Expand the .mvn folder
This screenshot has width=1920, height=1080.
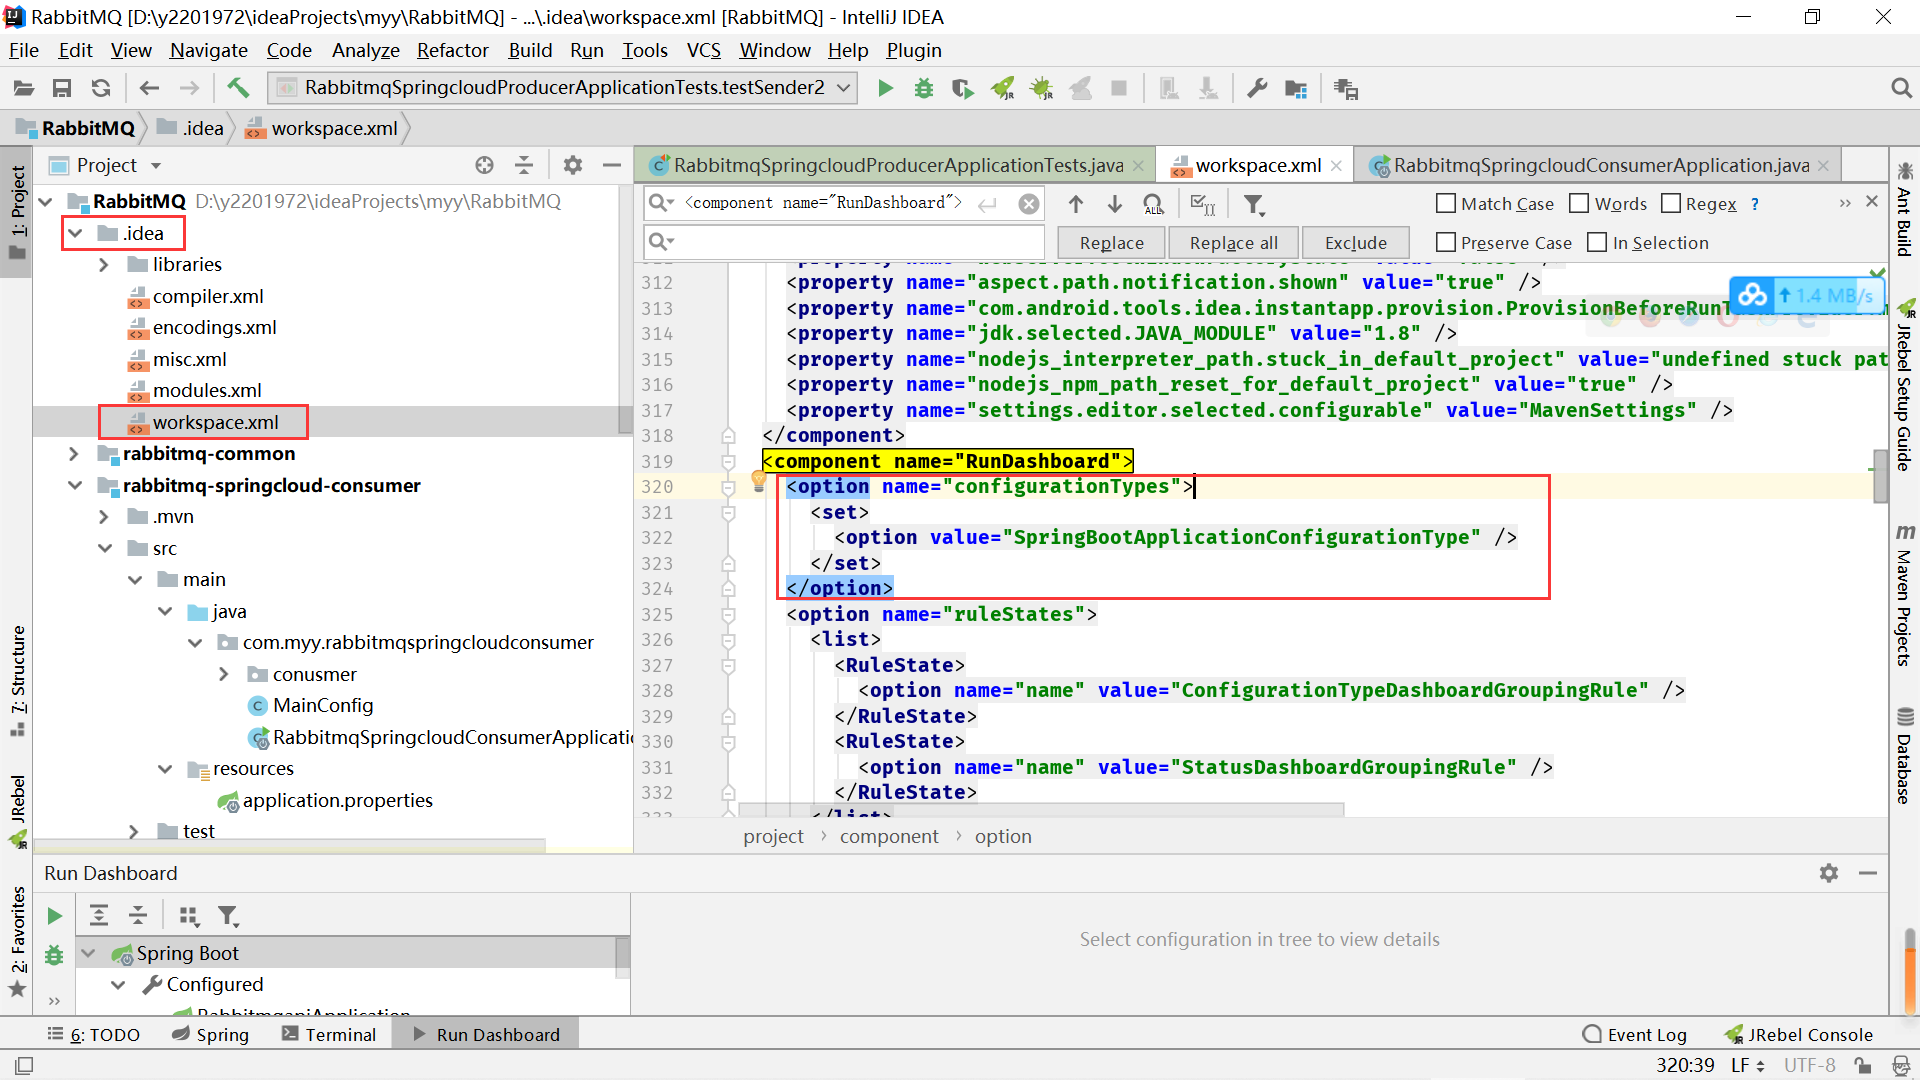(x=104, y=517)
